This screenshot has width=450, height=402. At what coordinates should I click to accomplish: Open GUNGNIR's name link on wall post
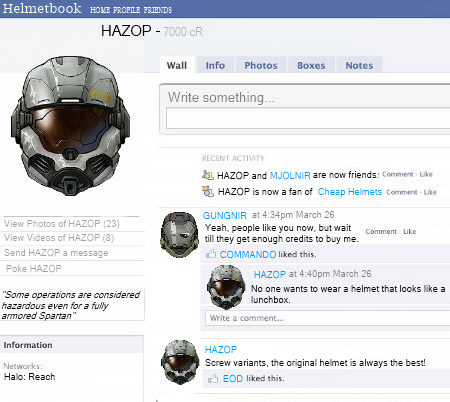coord(225,215)
